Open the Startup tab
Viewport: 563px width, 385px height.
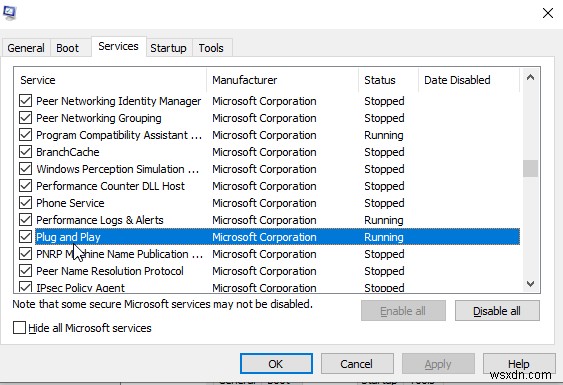168,48
